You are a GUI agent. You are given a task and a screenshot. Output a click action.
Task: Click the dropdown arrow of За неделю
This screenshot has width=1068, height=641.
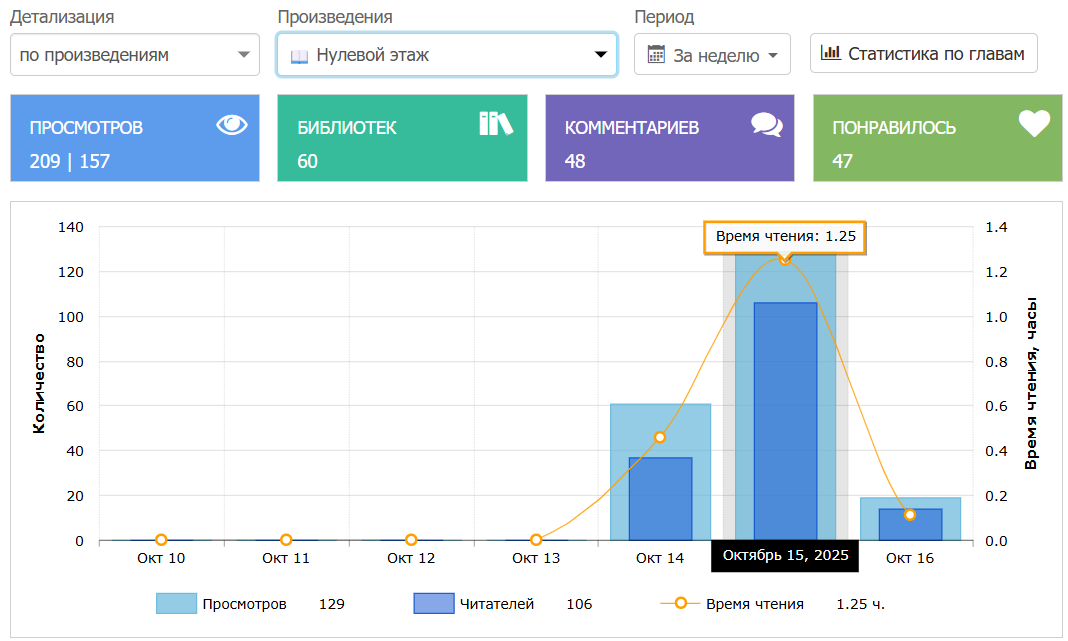click(773, 56)
